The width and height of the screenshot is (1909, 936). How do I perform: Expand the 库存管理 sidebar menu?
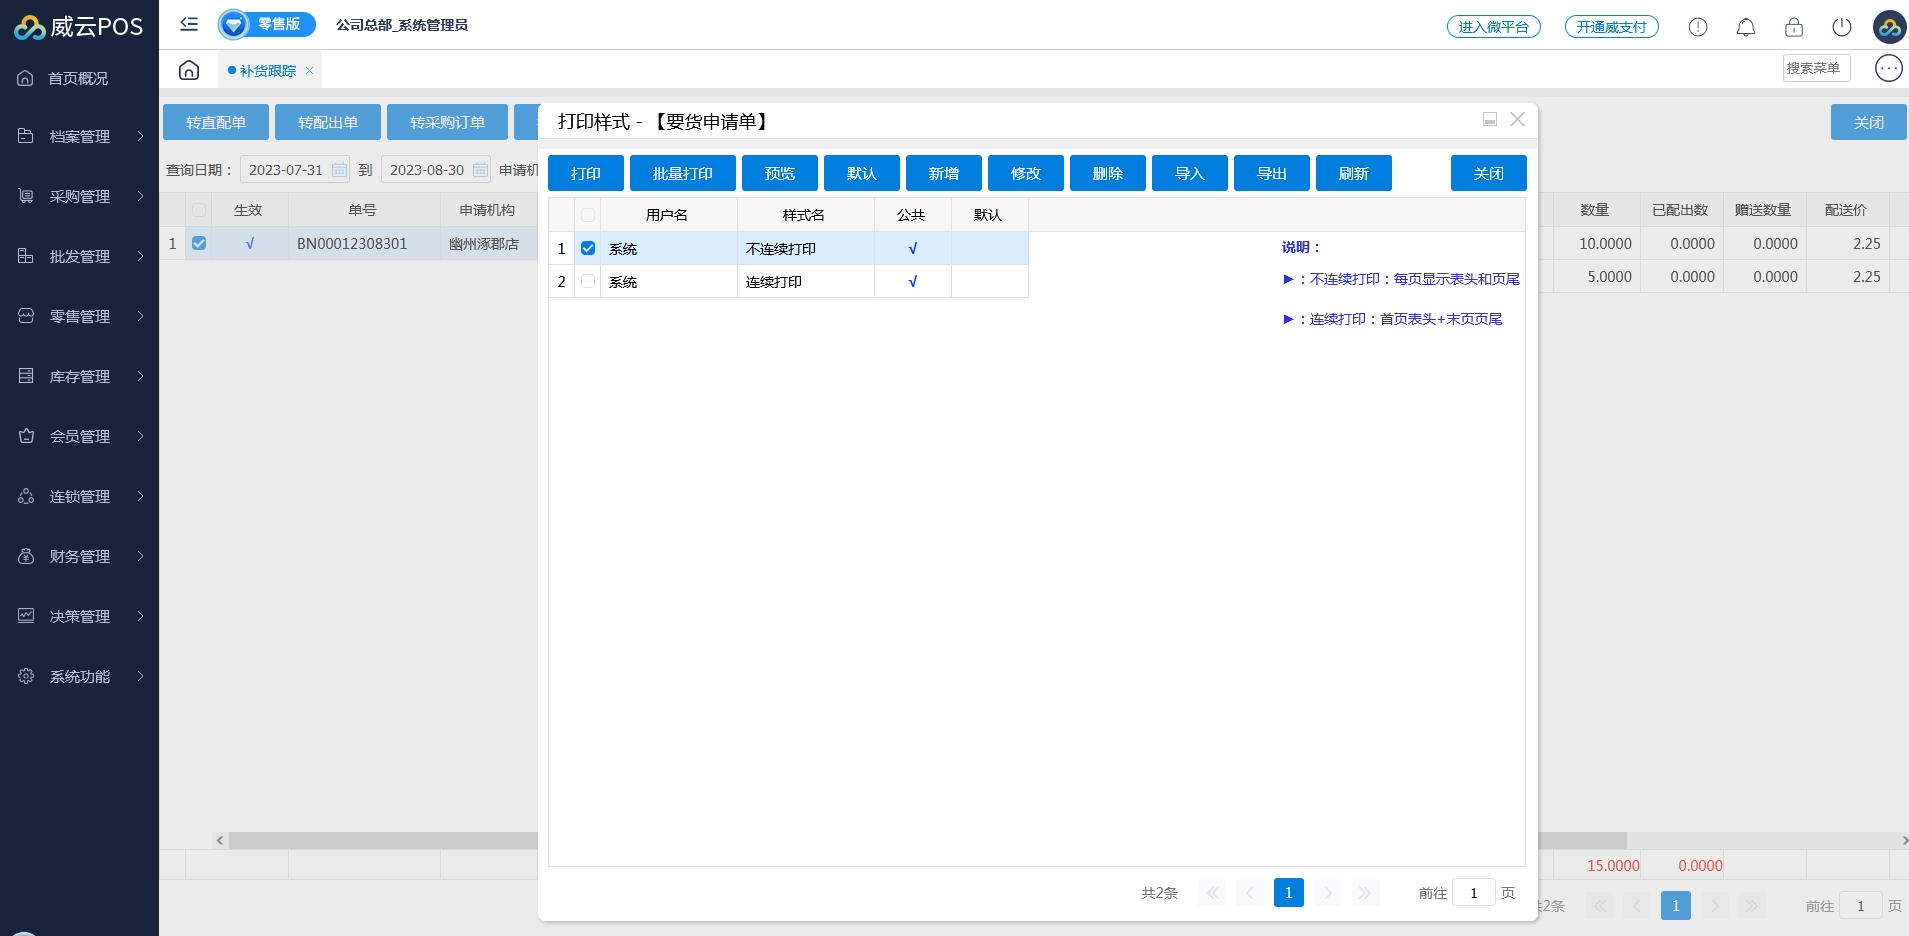coord(80,376)
